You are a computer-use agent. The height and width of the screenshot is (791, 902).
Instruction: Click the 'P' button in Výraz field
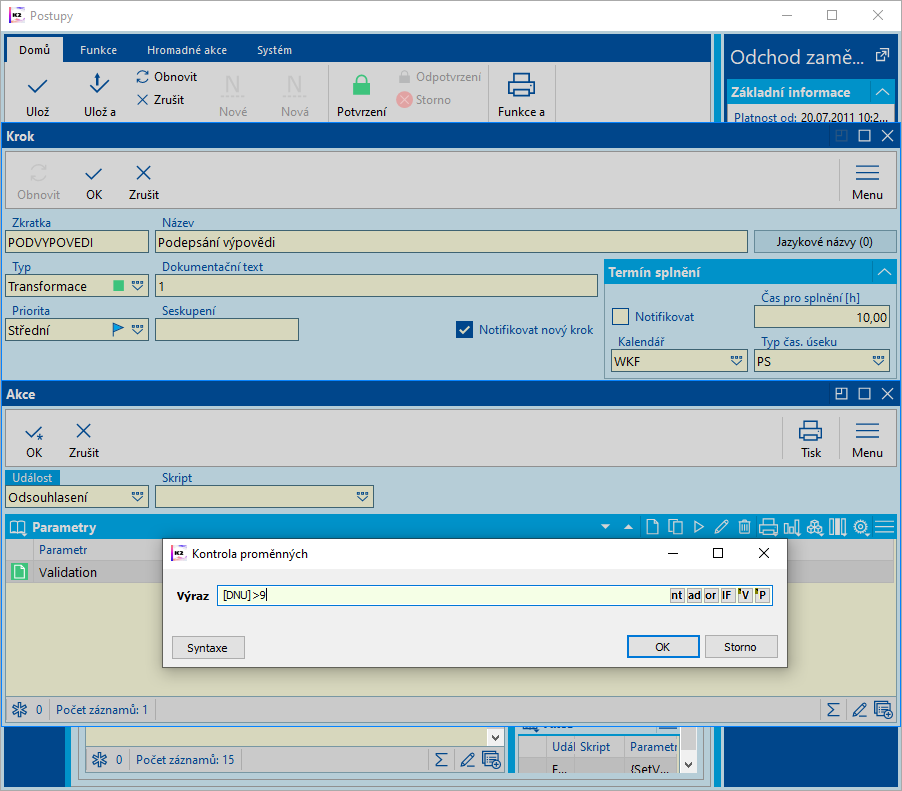pyautogui.click(x=762, y=595)
